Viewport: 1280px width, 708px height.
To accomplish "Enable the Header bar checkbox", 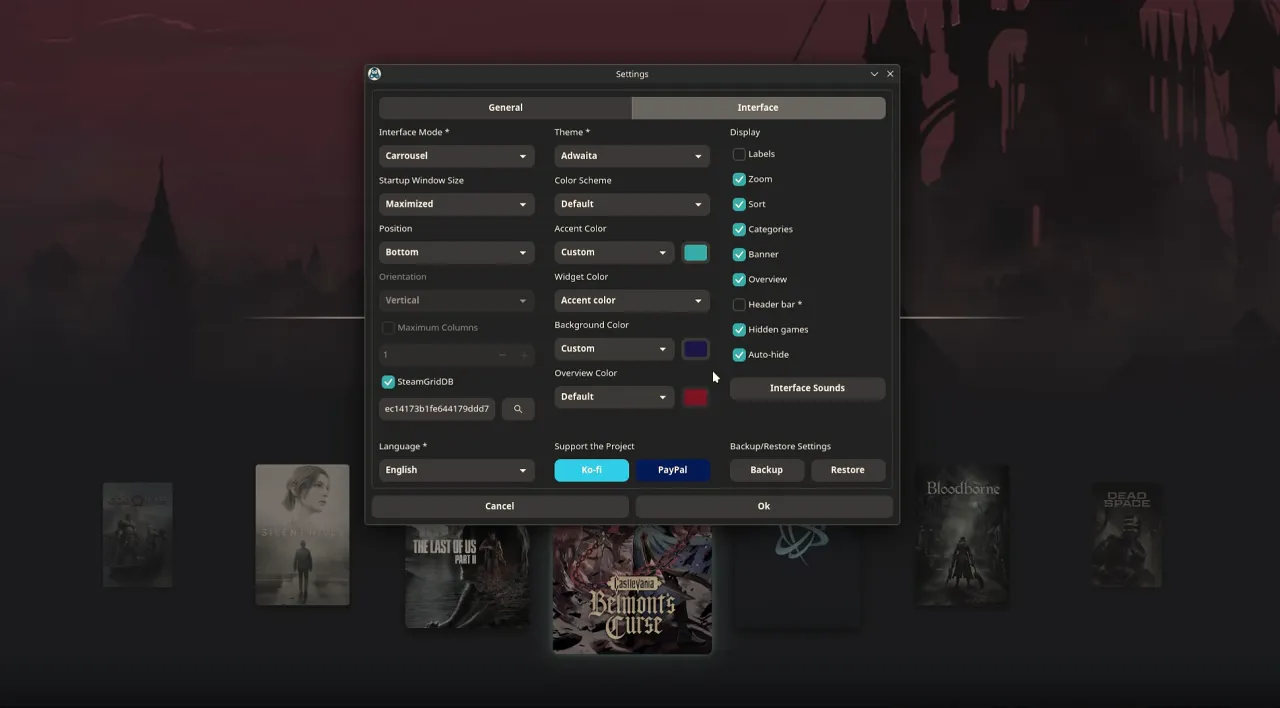I will (739, 304).
